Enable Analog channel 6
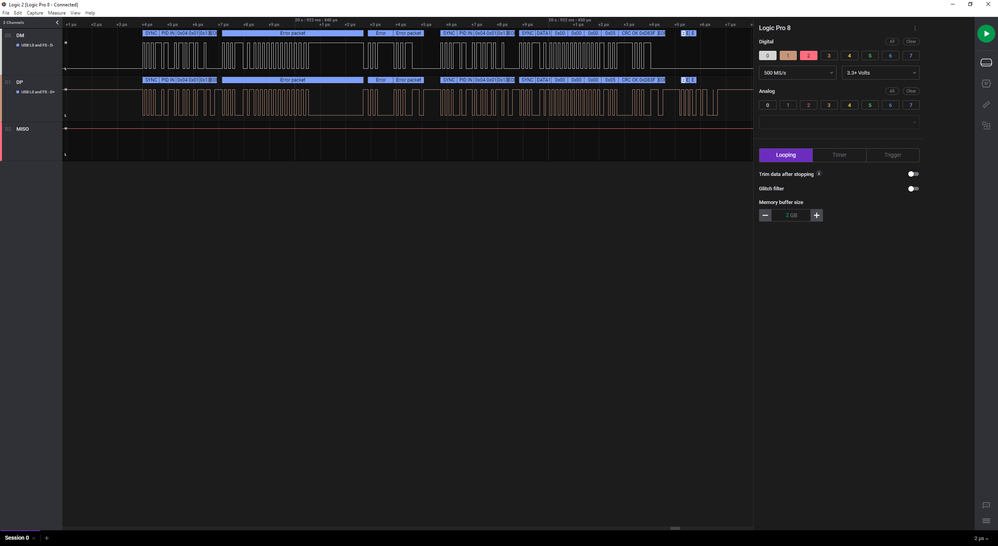Image resolution: width=998 pixels, height=546 pixels. (x=890, y=105)
